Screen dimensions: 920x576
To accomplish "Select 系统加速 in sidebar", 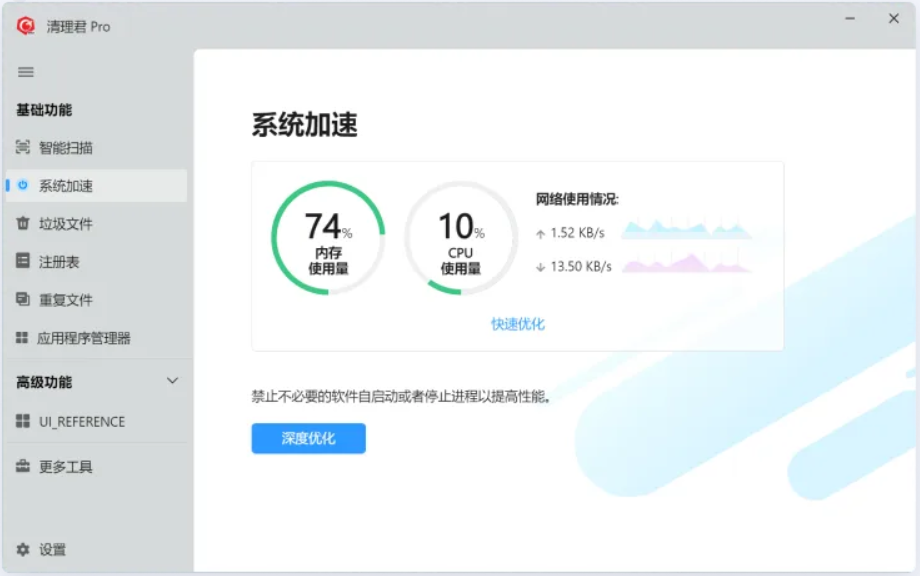I will (x=96, y=185).
